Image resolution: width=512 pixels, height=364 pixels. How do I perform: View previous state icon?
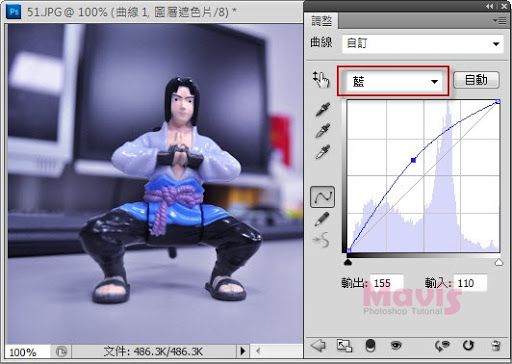coord(442,346)
